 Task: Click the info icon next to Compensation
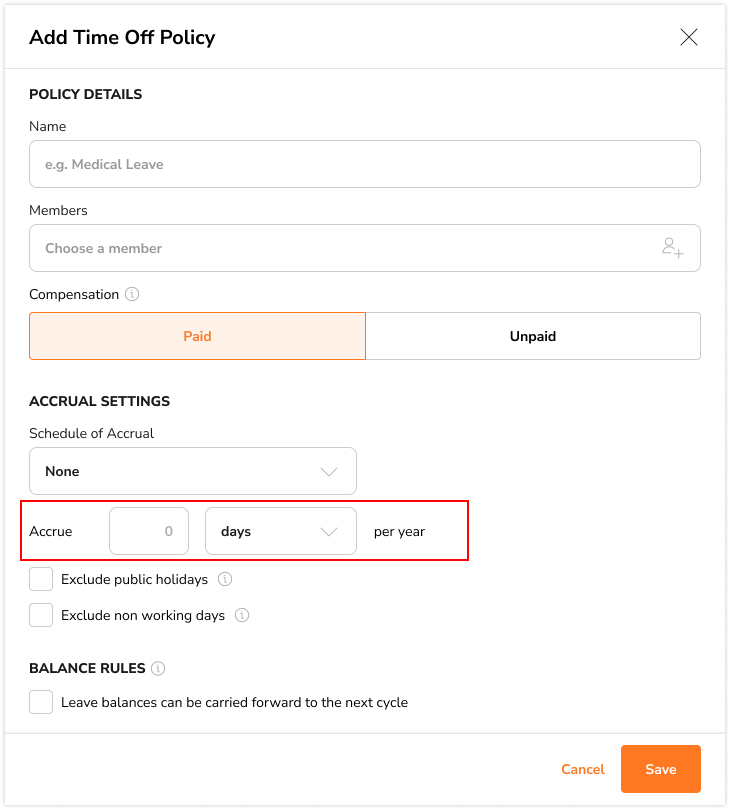point(132,295)
